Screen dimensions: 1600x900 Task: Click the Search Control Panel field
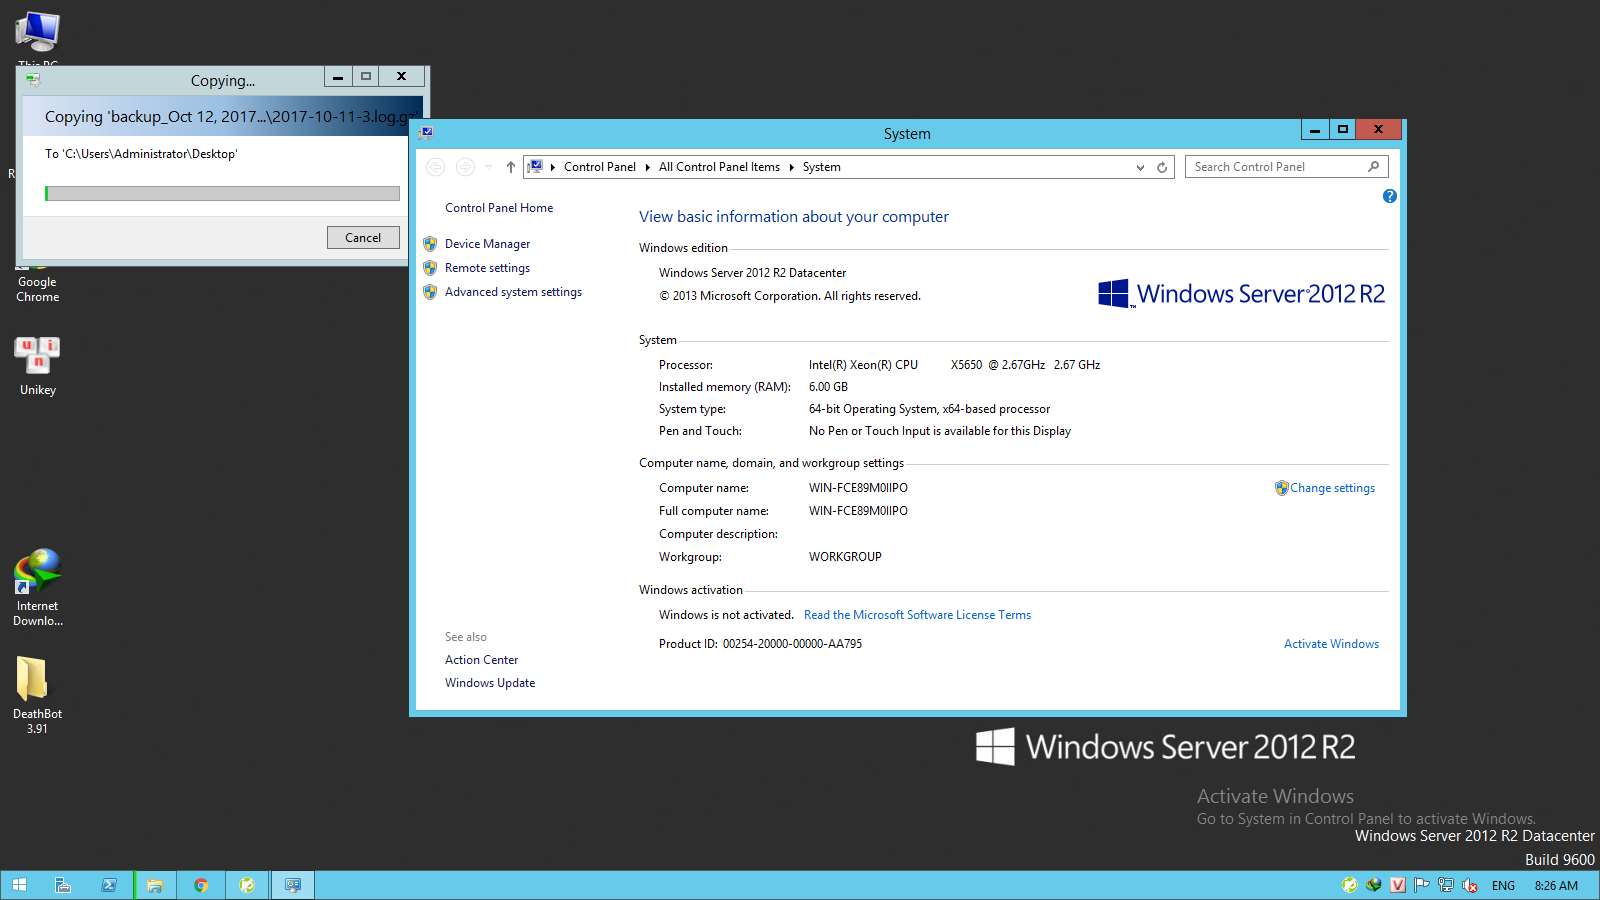point(1276,167)
